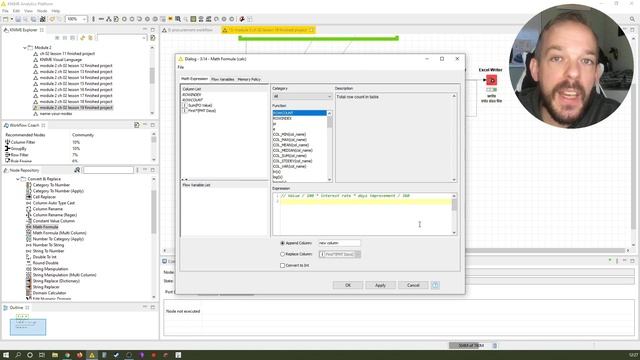The image size is (640, 360).
Task: Open the Edit menu
Action: pyautogui.click(x=16, y=11)
